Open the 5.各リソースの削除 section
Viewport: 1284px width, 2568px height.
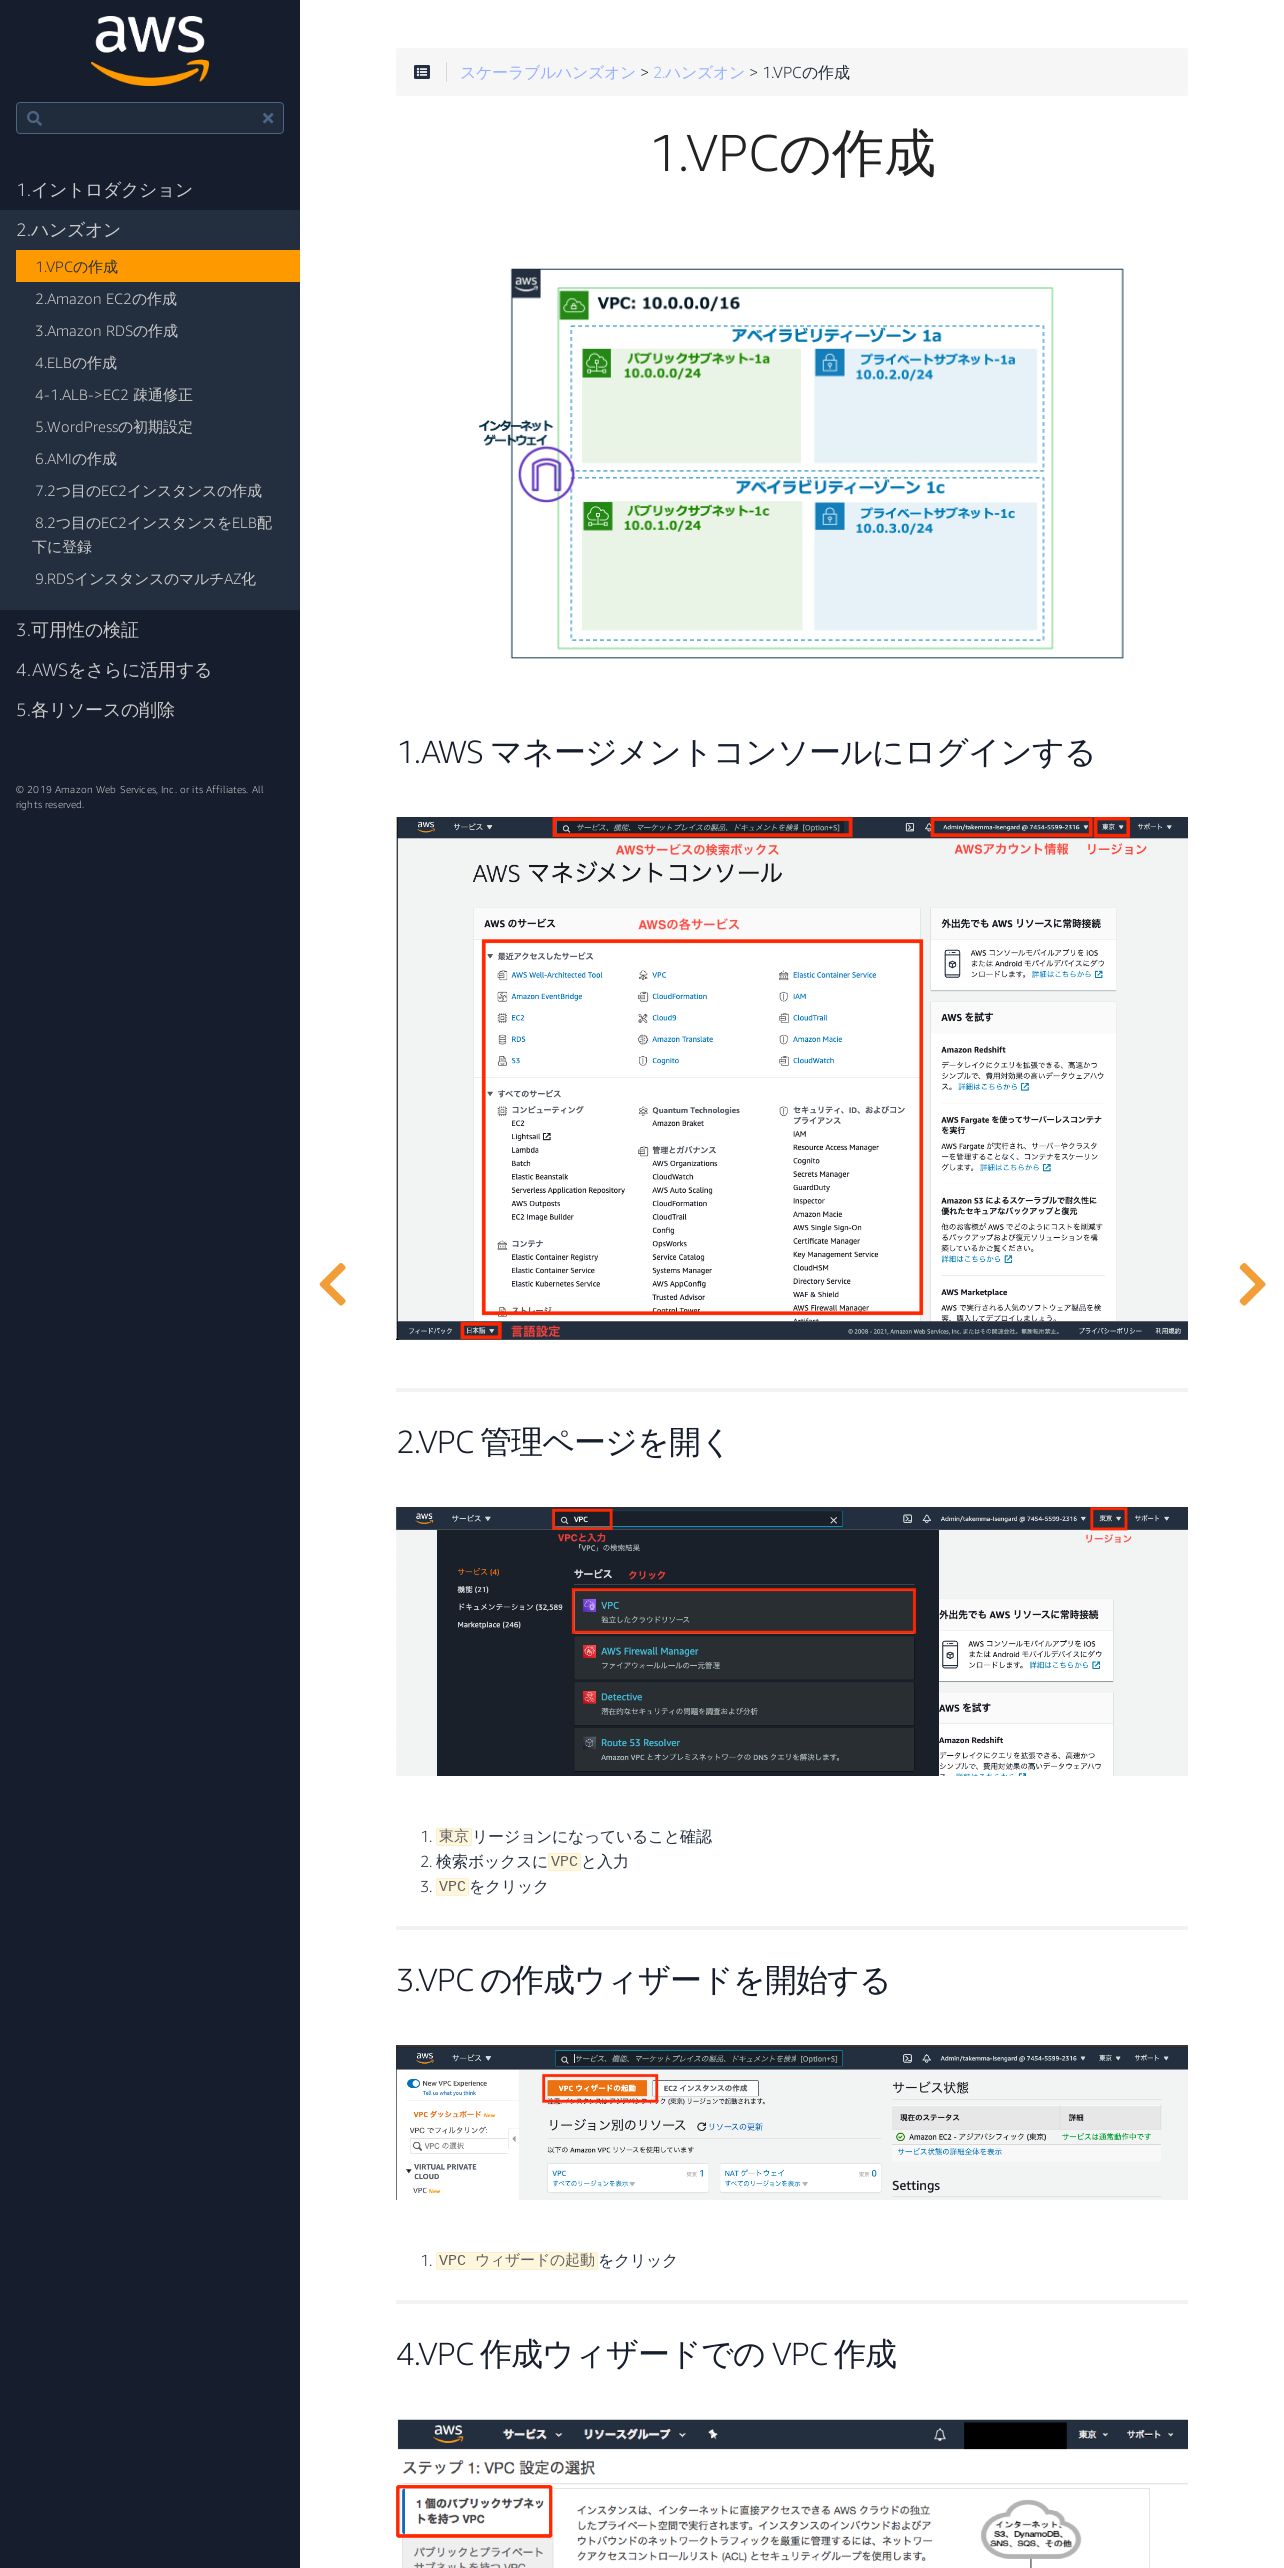click(x=95, y=710)
